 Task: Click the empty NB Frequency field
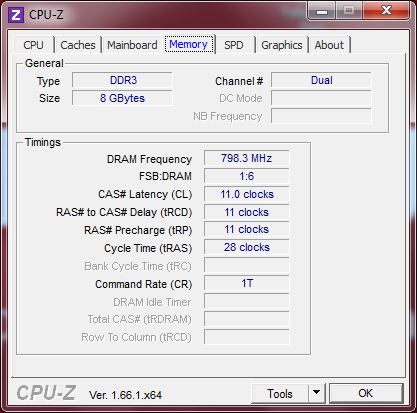321,116
